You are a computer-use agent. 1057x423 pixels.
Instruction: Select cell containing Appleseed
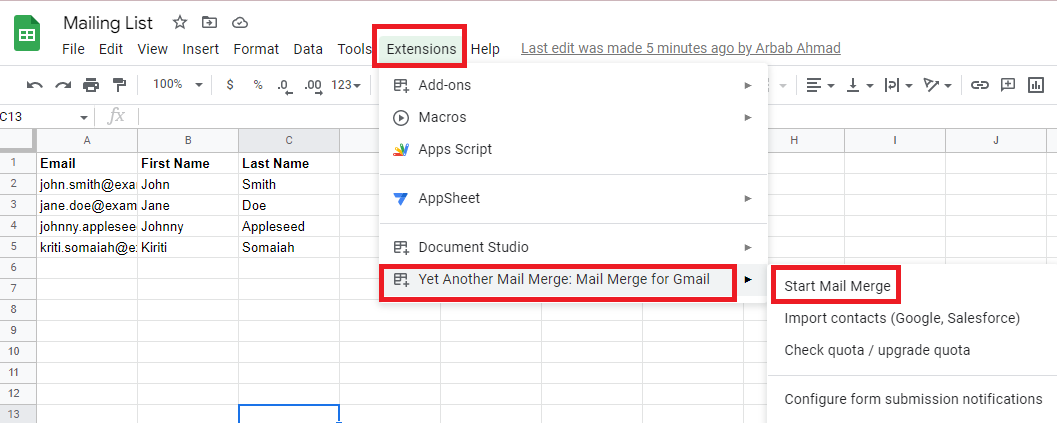pyautogui.click(x=289, y=227)
